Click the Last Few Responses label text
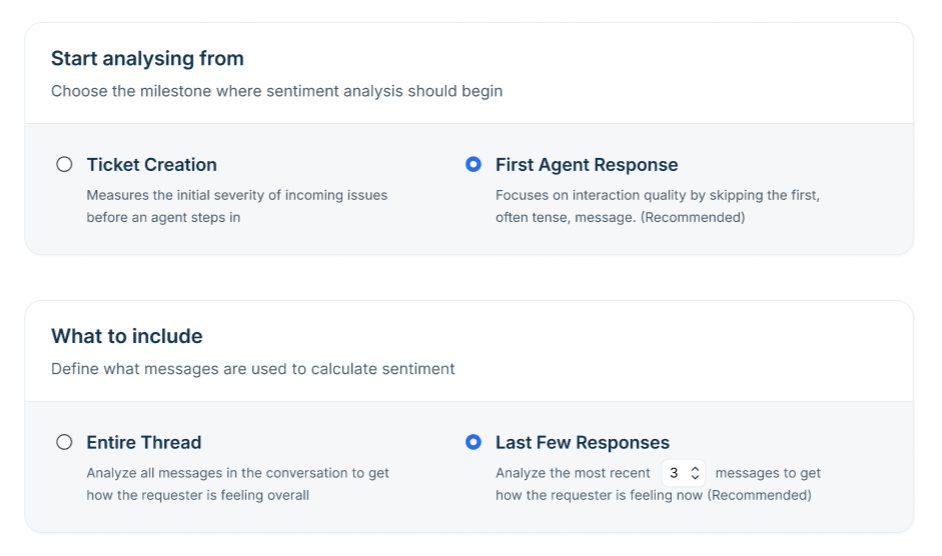The height and width of the screenshot is (556, 942). click(x=582, y=442)
